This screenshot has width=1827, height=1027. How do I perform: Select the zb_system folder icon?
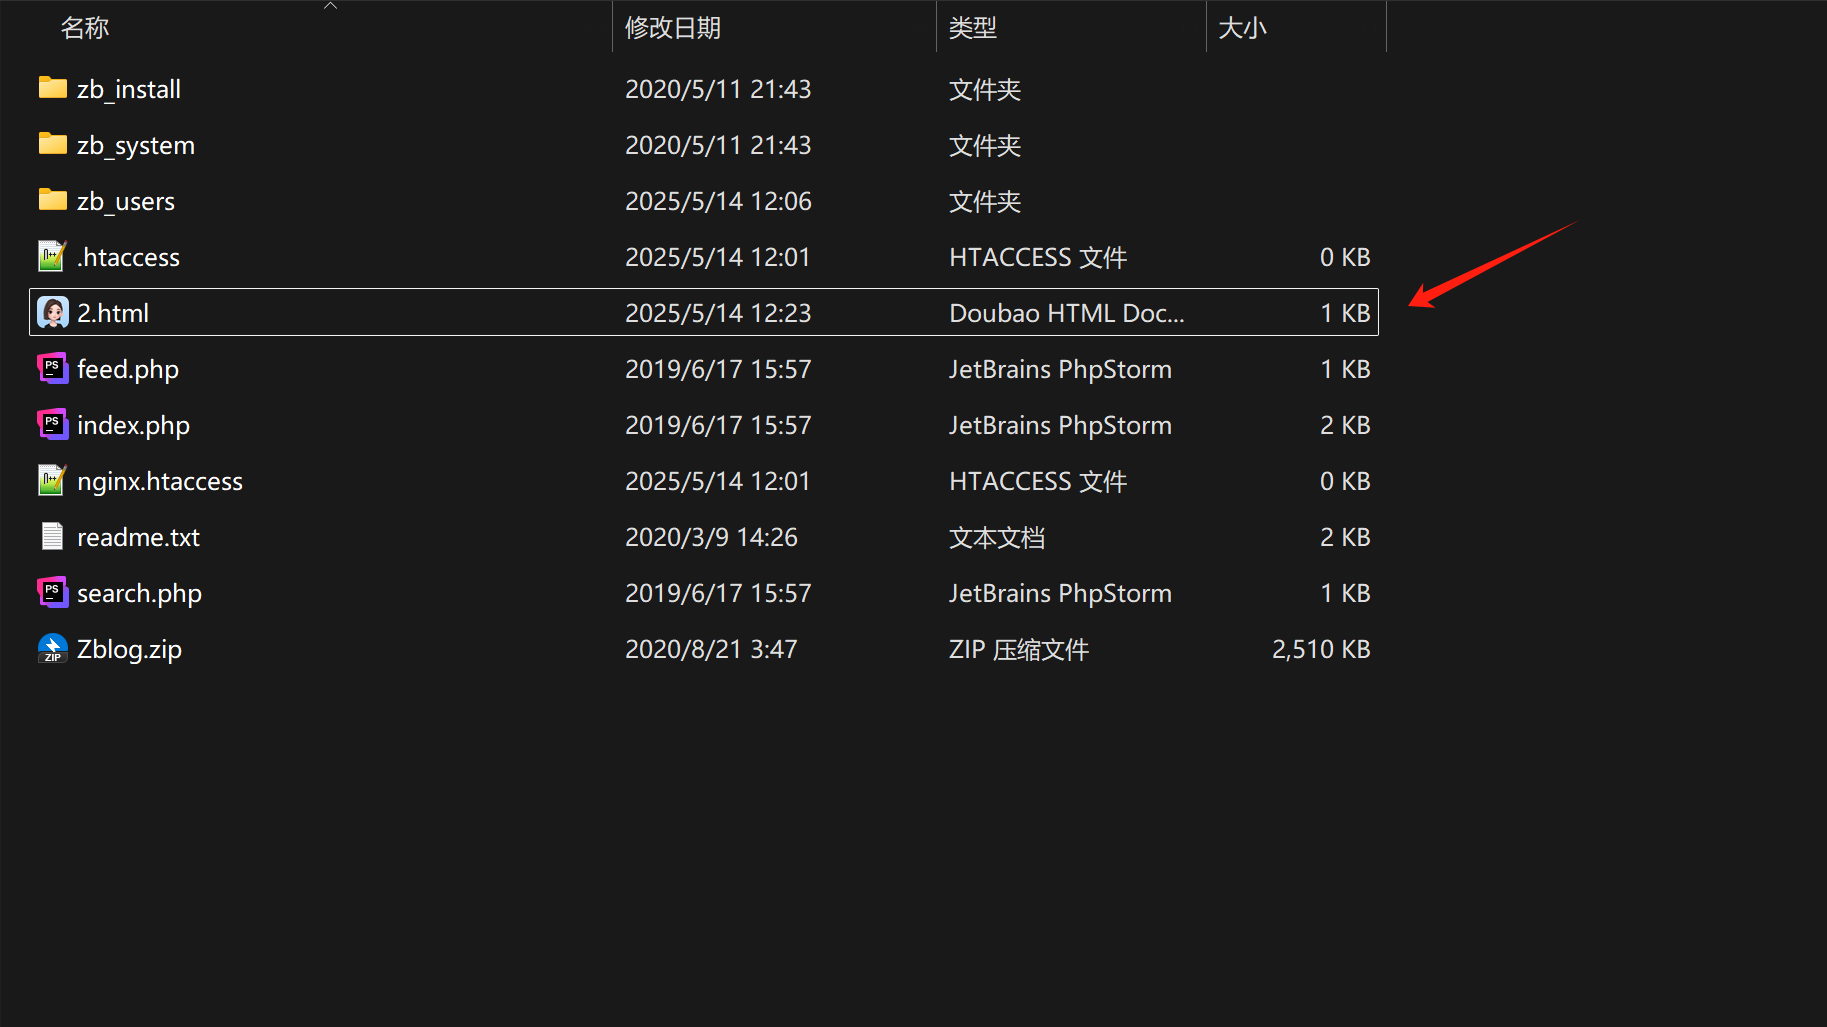(x=52, y=145)
